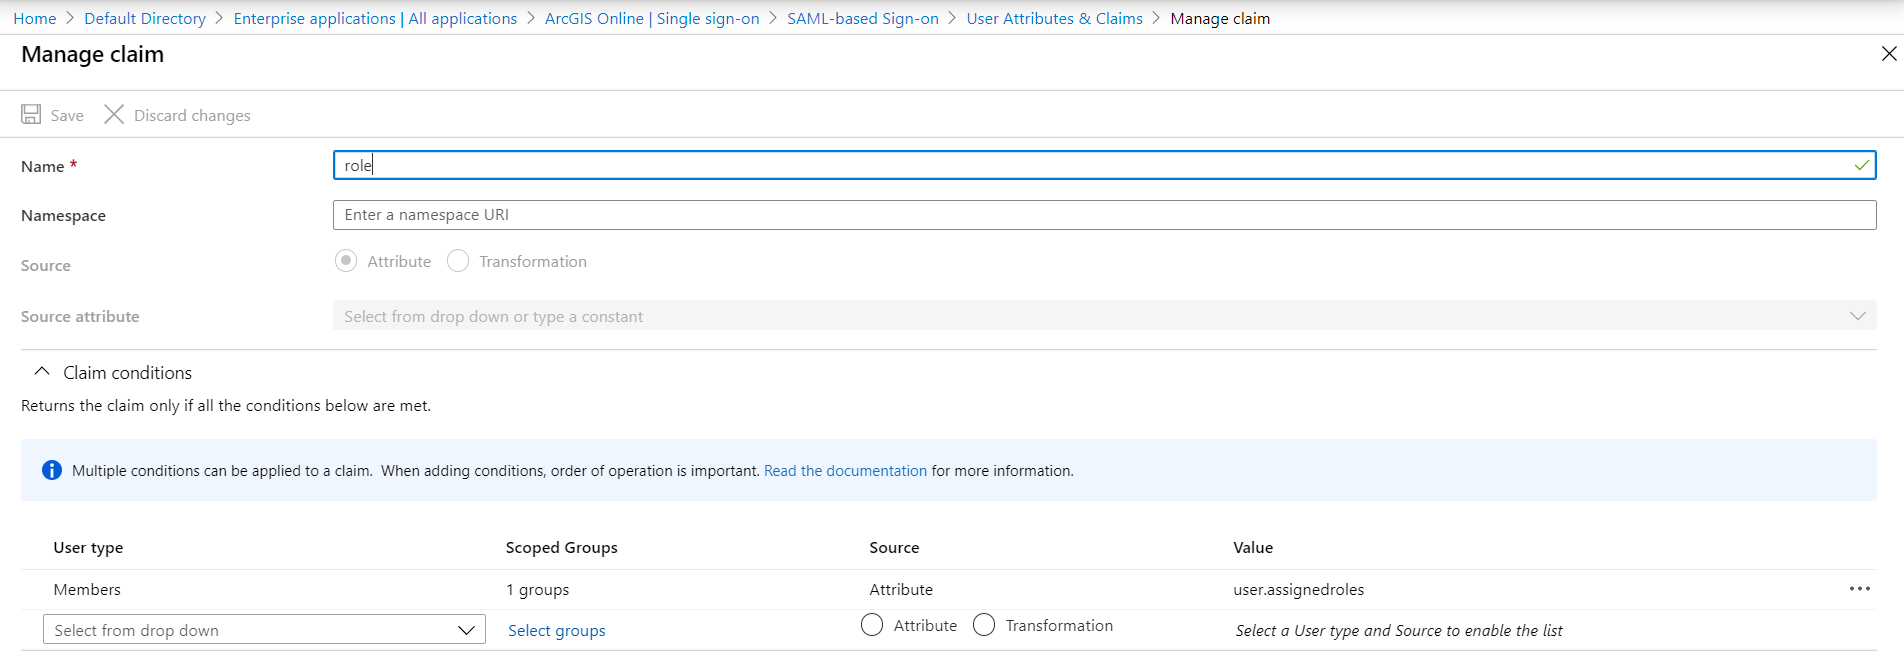Image resolution: width=1904 pixels, height=655 pixels.
Task: Open the User type Select from drop down
Action: click(x=264, y=630)
